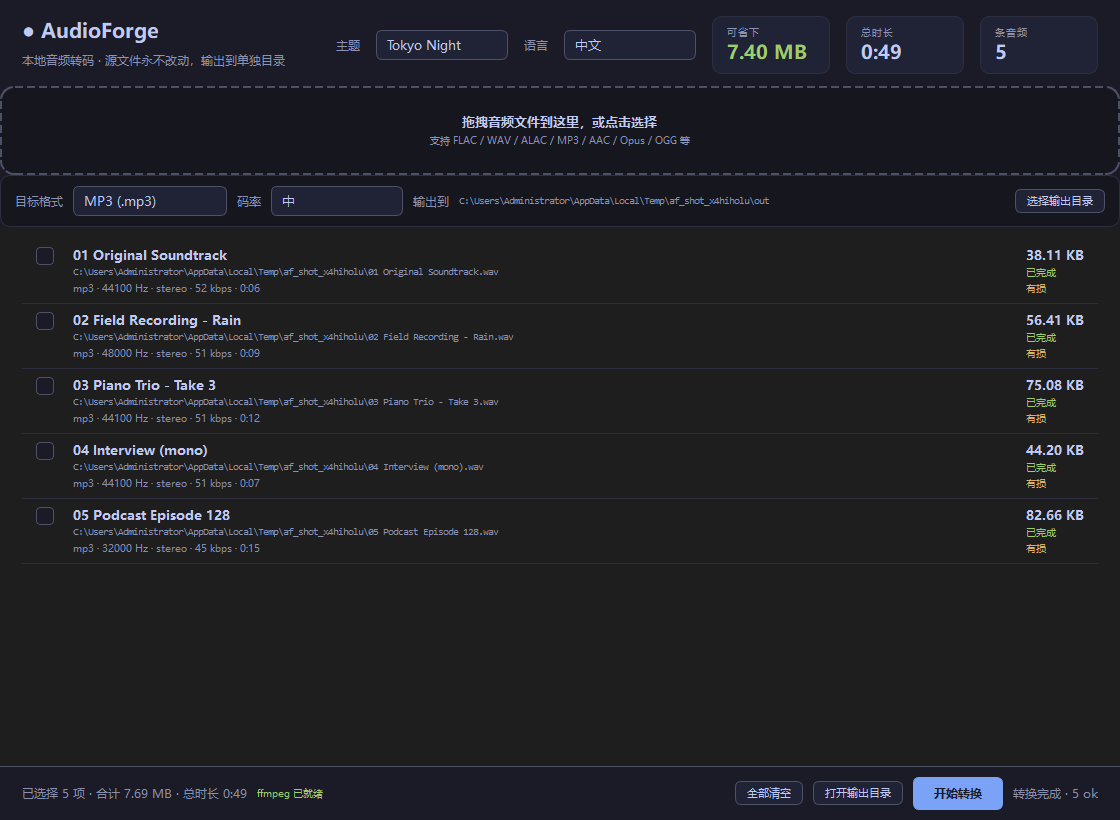
Task: Select the title 05 Podcast Episode 128
Action: point(151,515)
